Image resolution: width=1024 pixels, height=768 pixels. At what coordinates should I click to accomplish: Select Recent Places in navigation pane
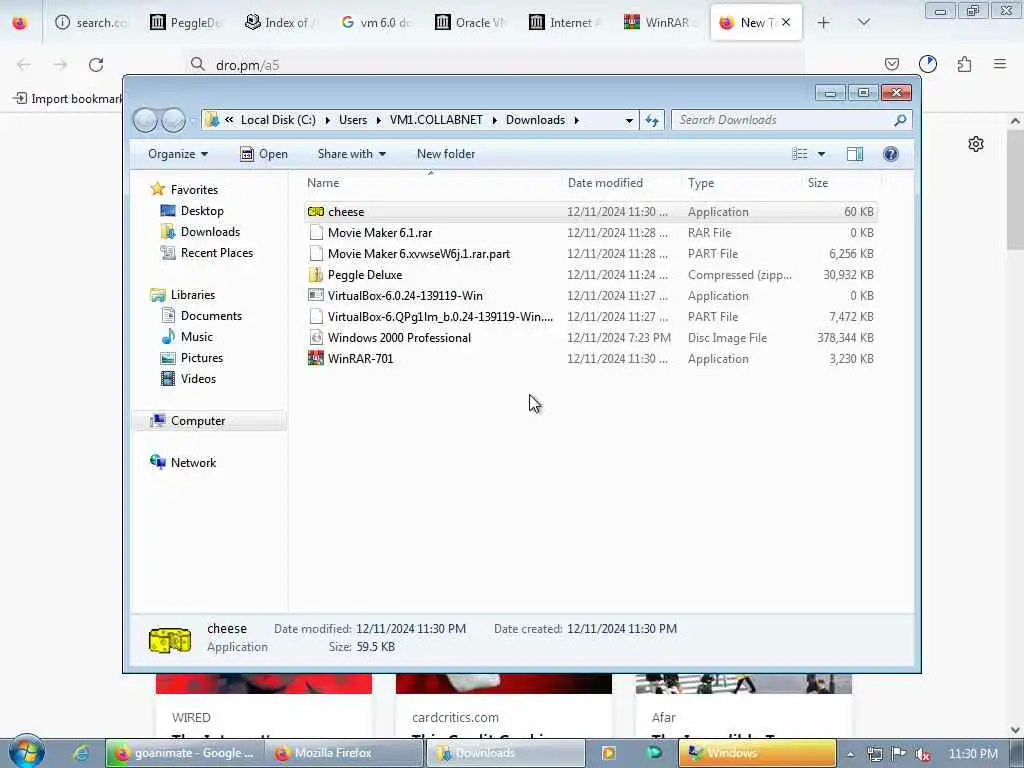[x=207, y=253]
